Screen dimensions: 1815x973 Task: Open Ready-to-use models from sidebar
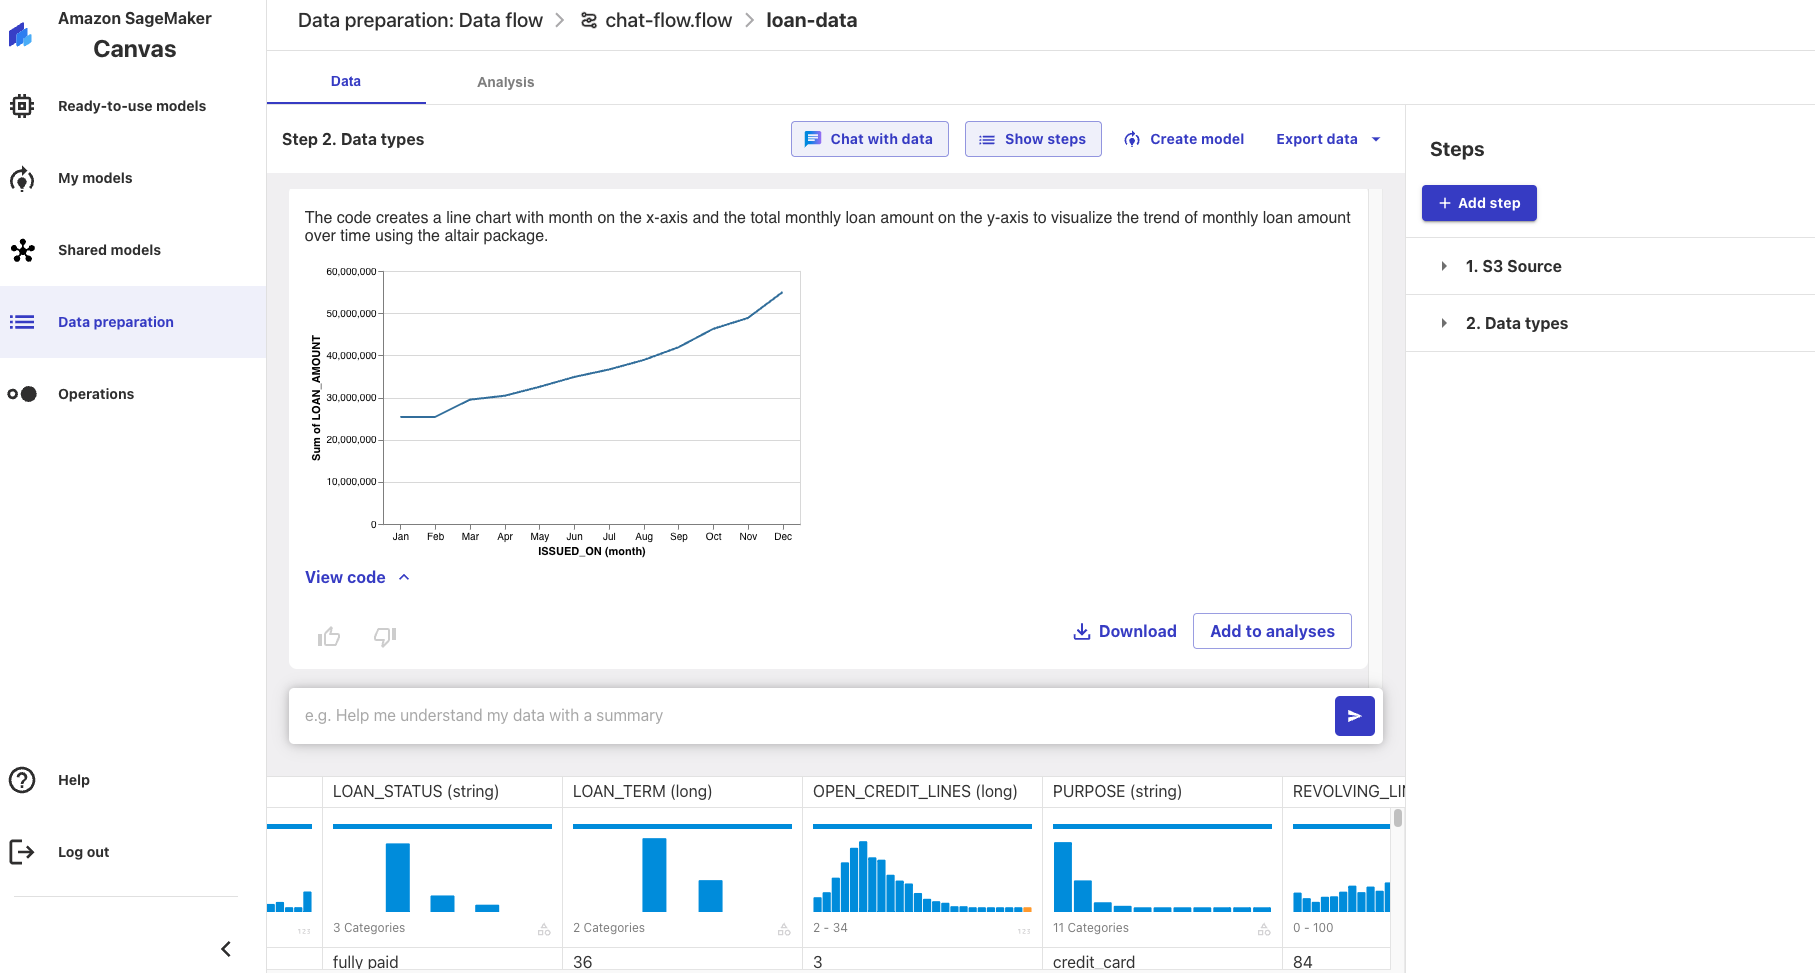[x=131, y=106]
